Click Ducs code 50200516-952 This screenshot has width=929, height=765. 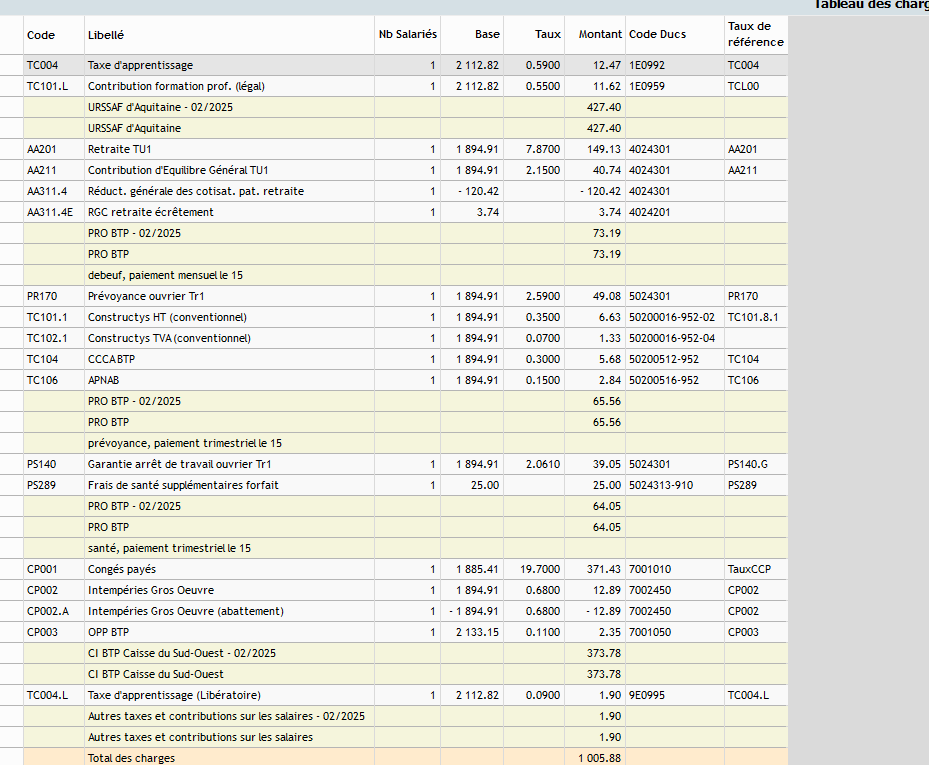point(664,380)
